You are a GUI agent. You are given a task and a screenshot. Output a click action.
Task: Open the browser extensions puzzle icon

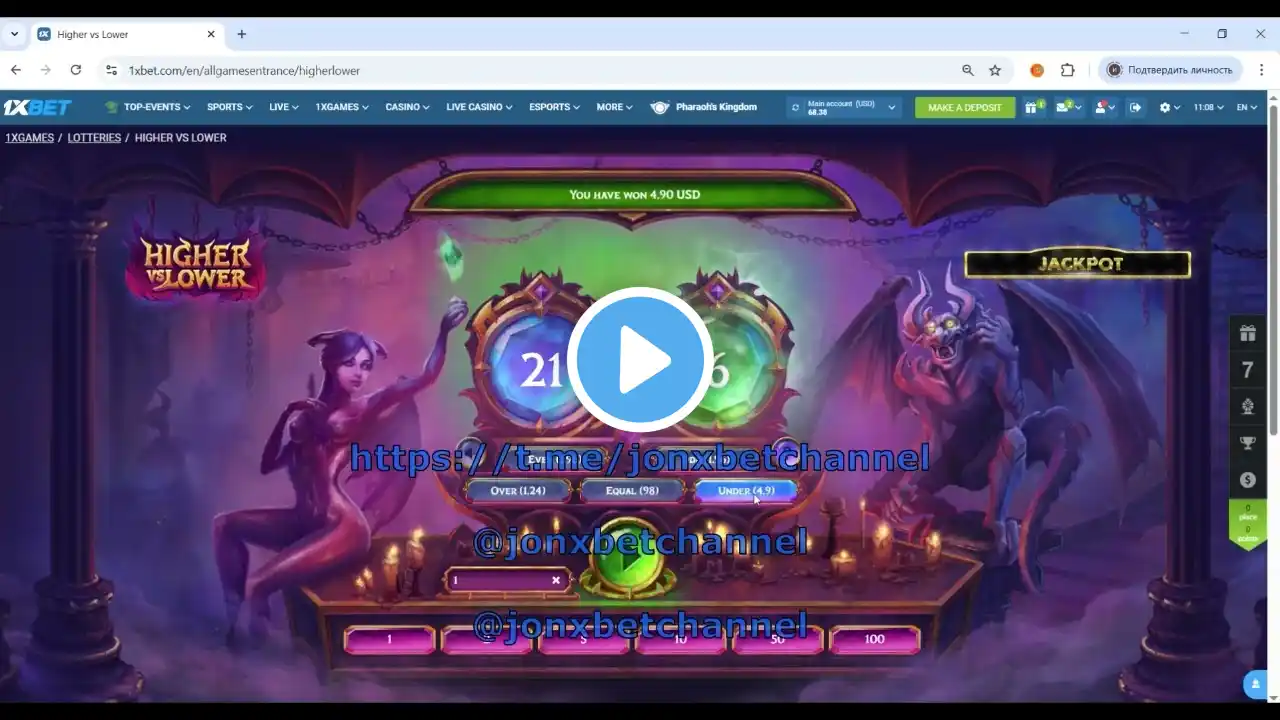point(1067,70)
